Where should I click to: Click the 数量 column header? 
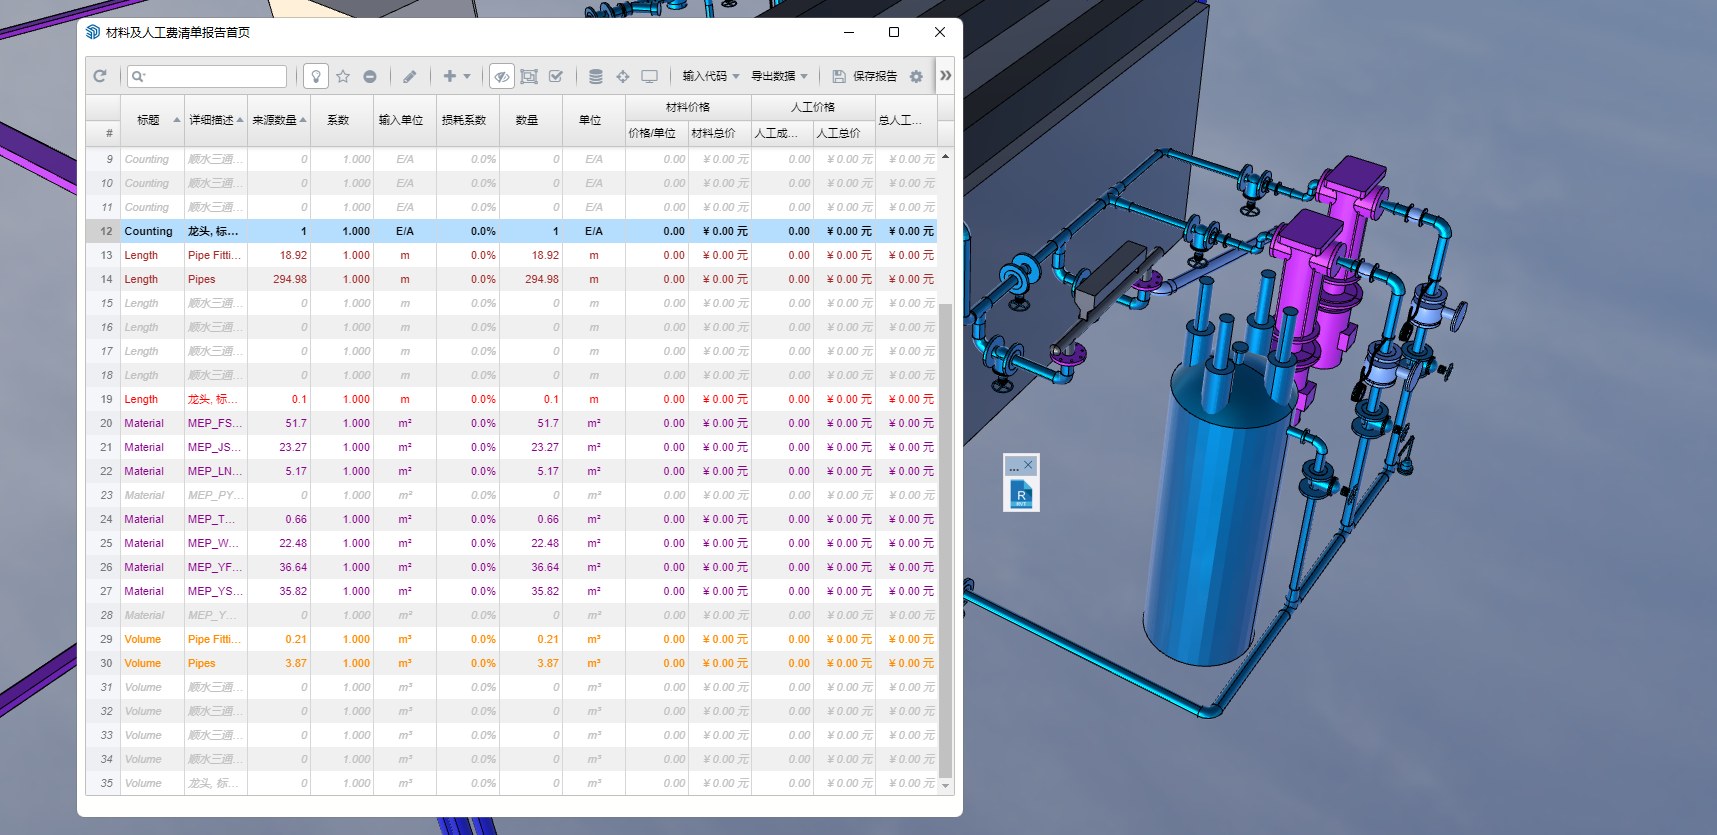pos(527,120)
